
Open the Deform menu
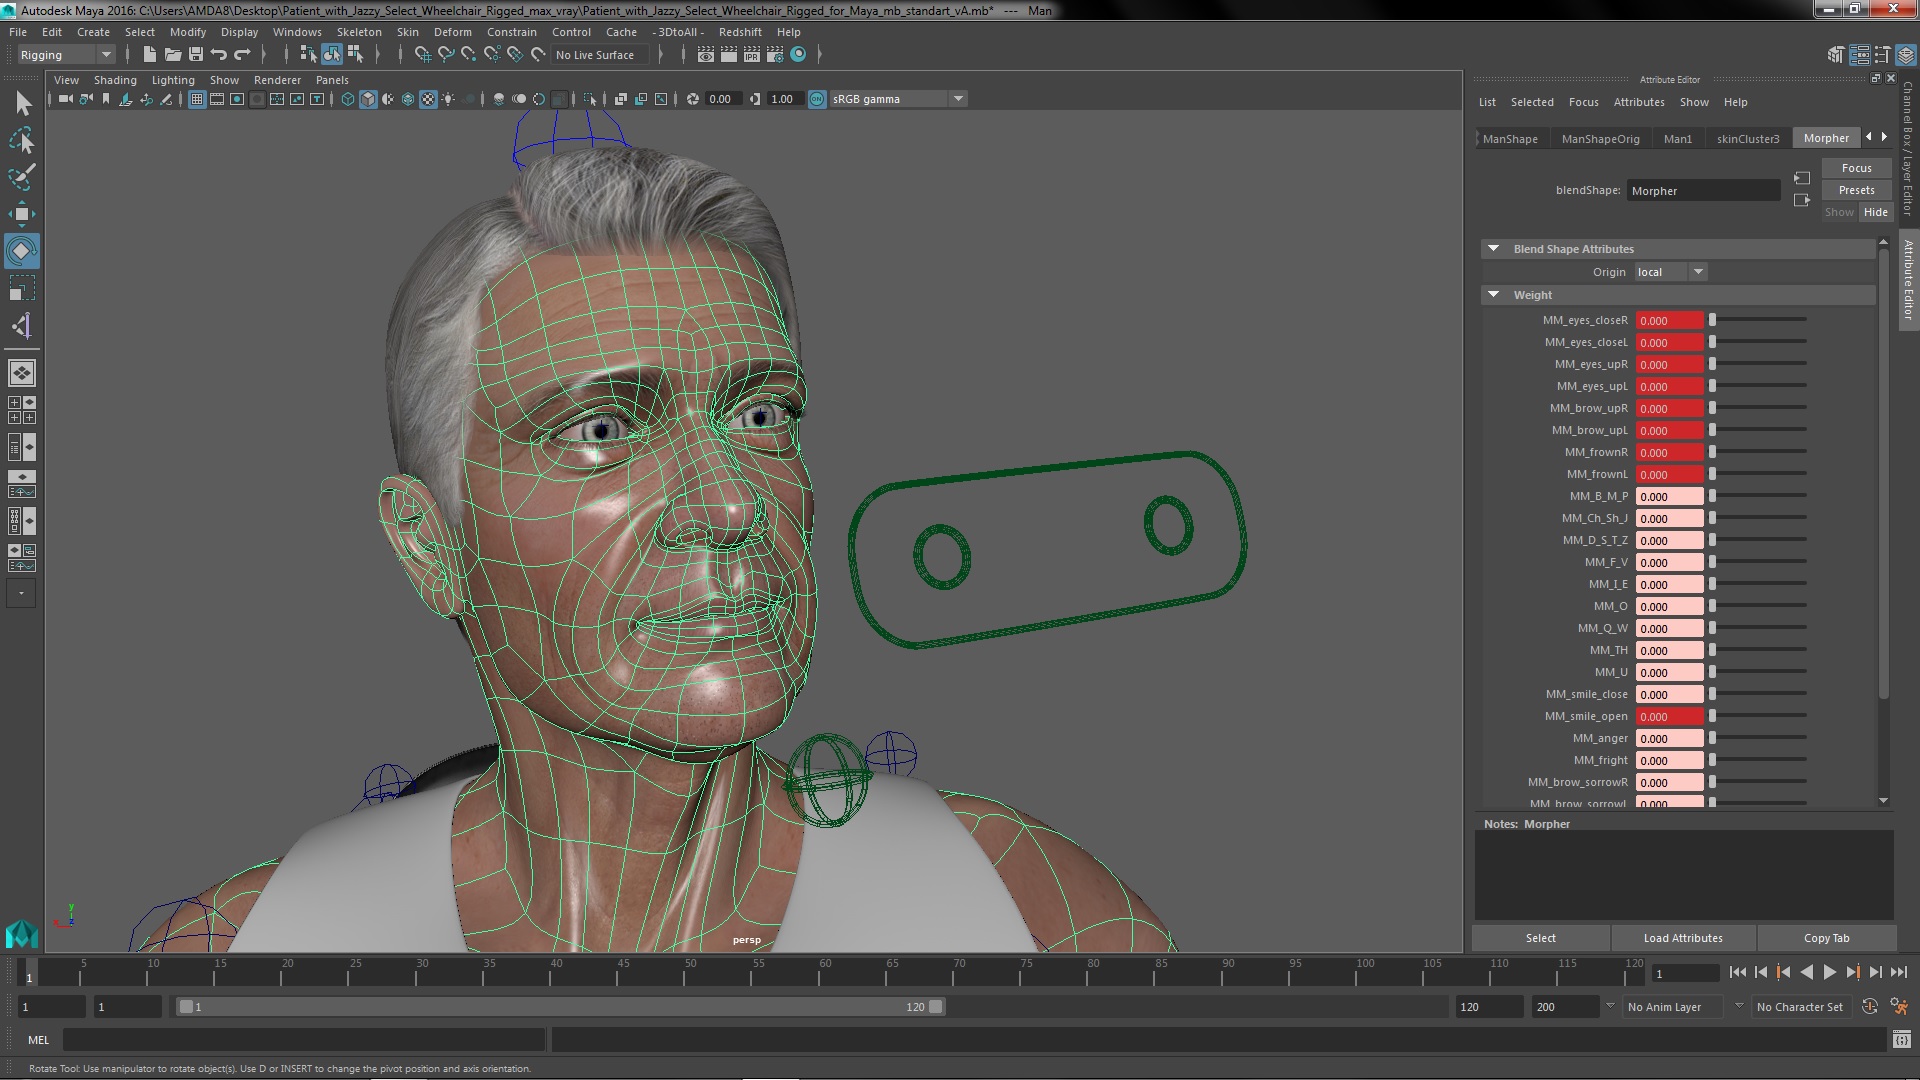pyautogui.click(x=452, y=32)
